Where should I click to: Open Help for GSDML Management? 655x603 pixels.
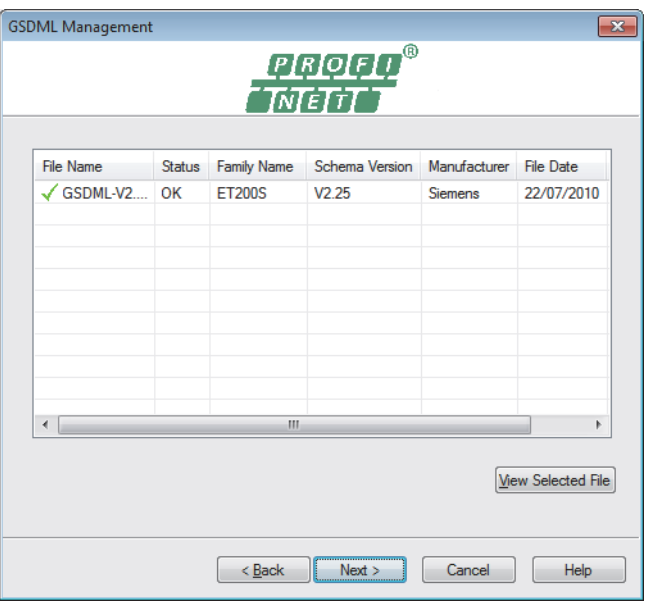click(x=579, y=570)
